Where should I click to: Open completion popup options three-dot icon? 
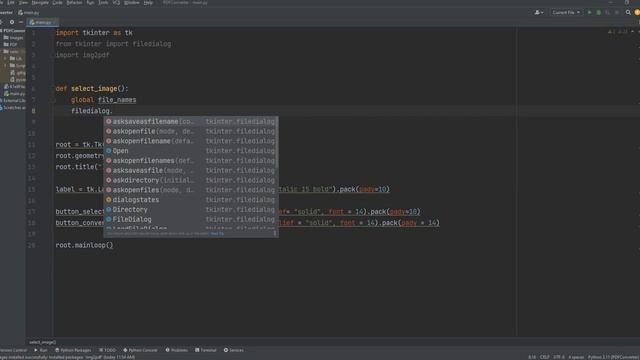tap(275, 234)
